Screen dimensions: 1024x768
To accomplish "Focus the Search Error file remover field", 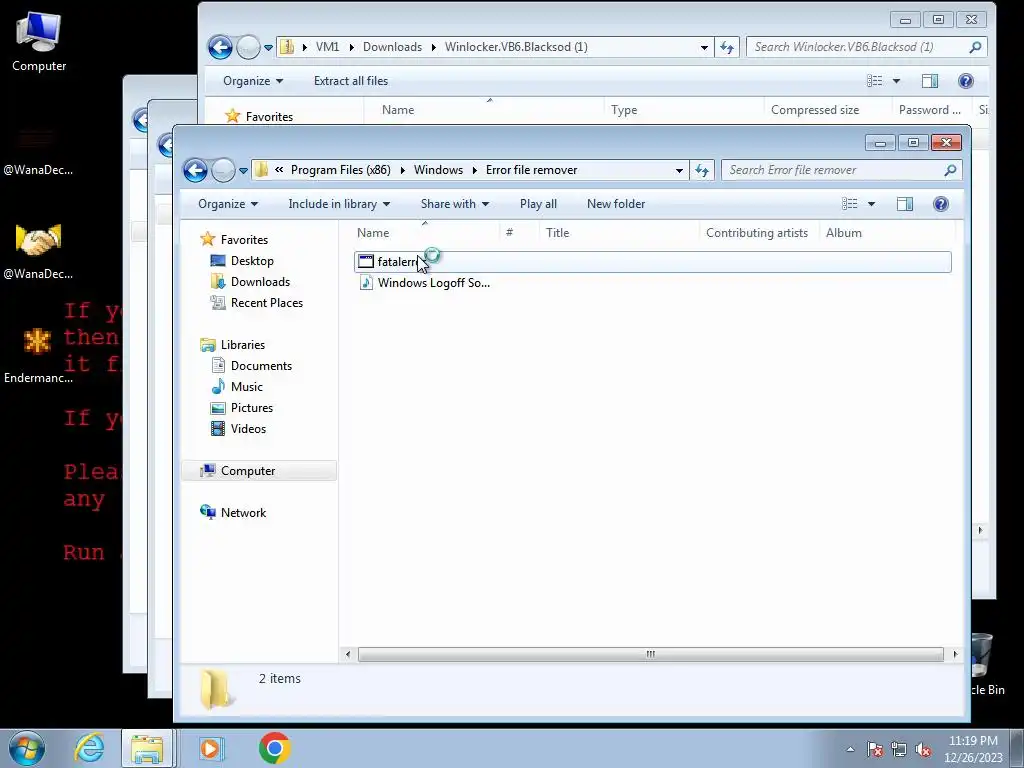I will pos(841,170).
